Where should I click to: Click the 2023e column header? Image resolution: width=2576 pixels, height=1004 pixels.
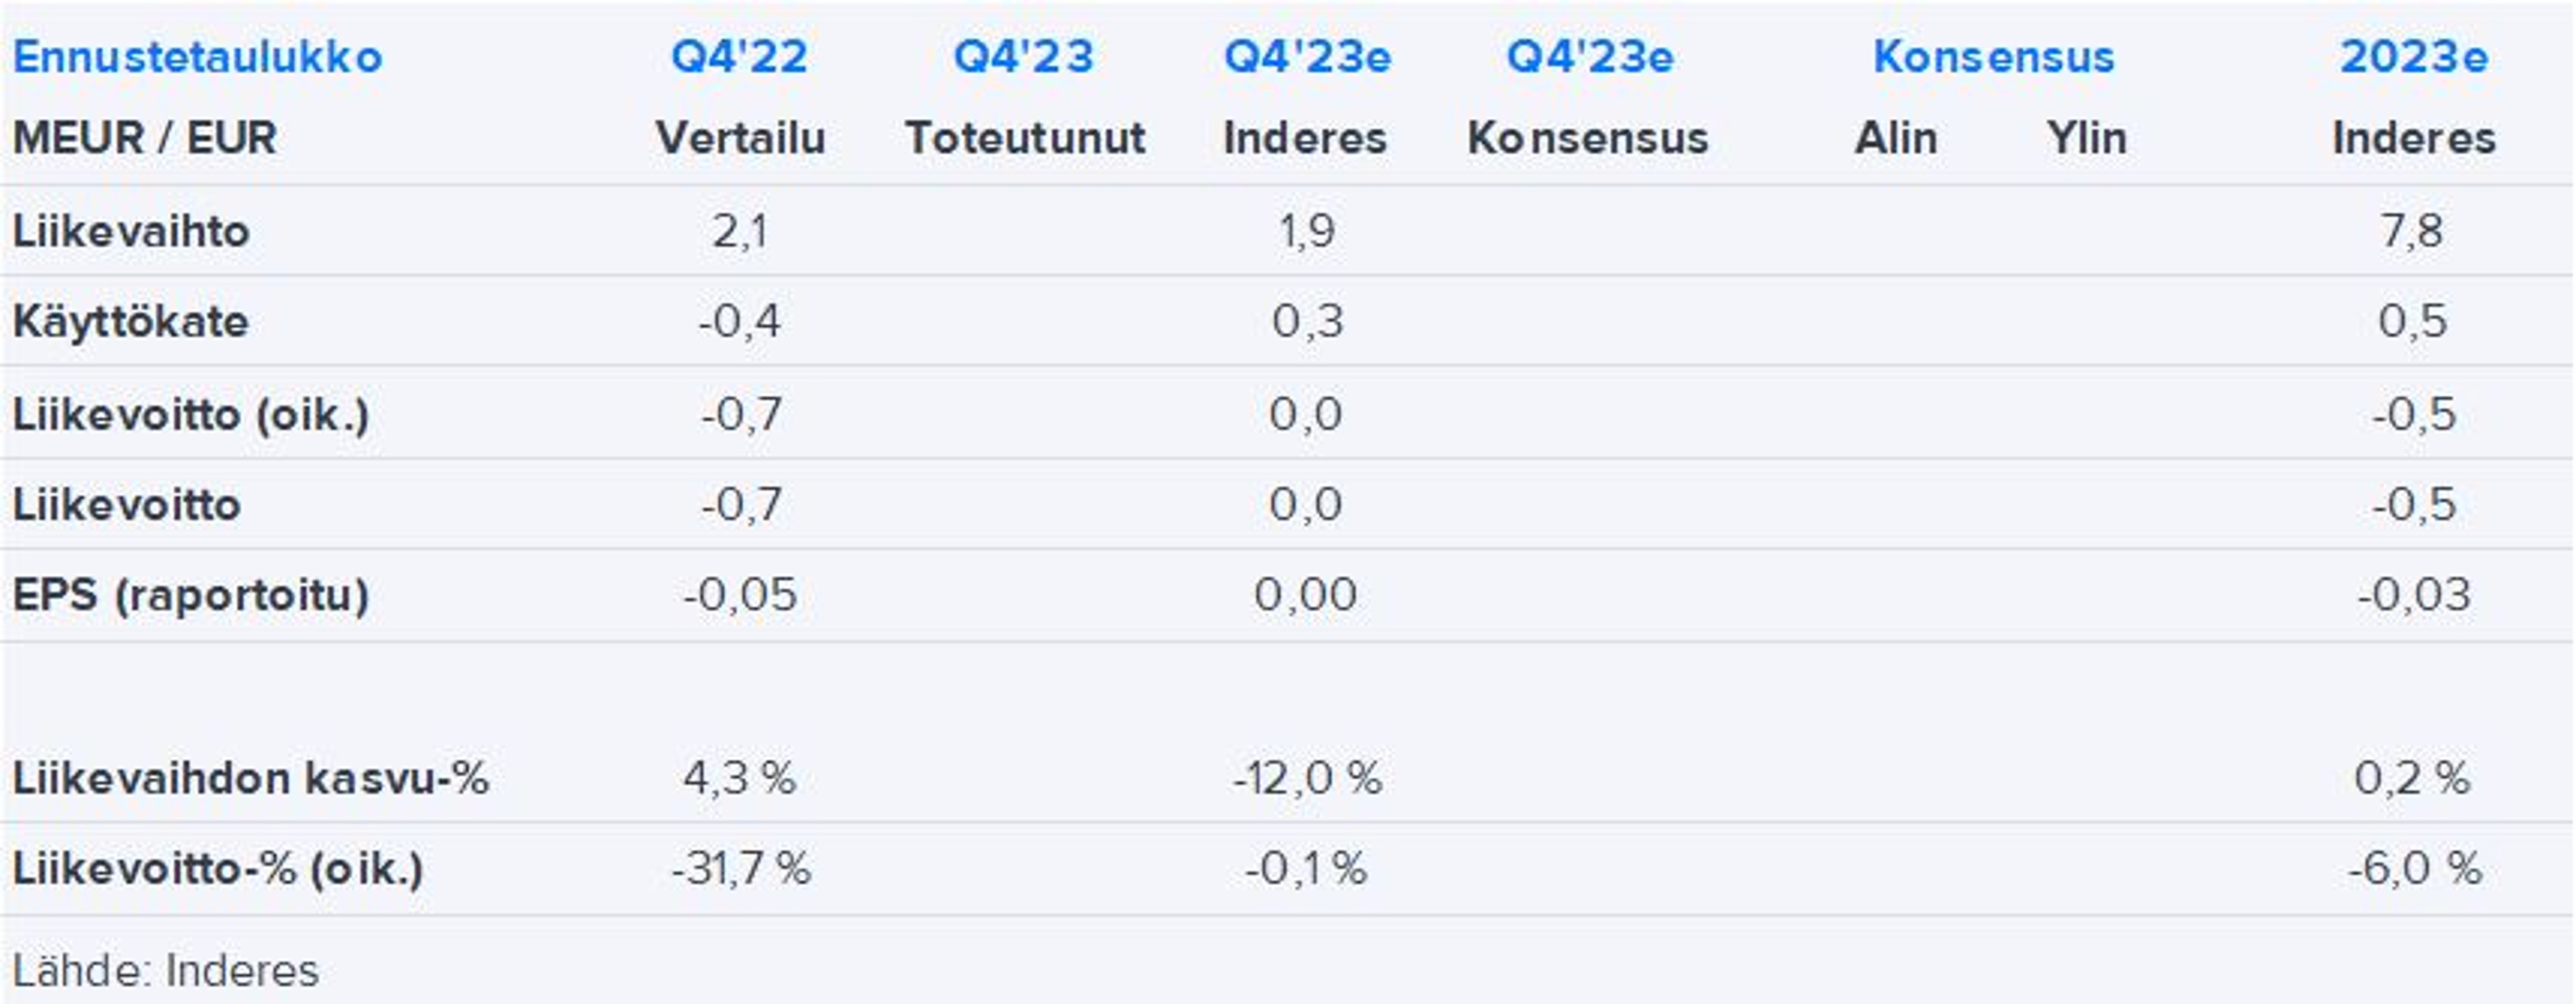pos(2413,57)
